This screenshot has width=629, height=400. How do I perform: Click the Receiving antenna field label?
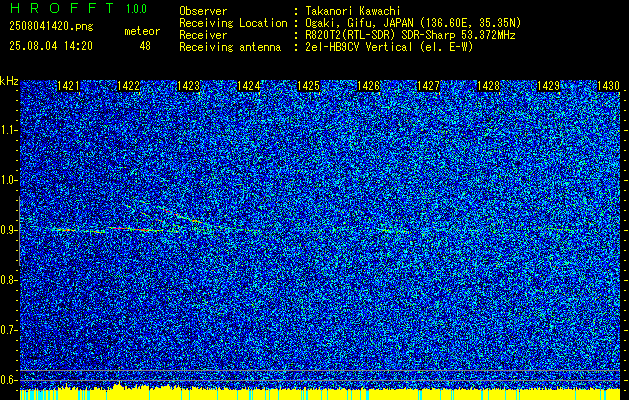click(230, 47)
